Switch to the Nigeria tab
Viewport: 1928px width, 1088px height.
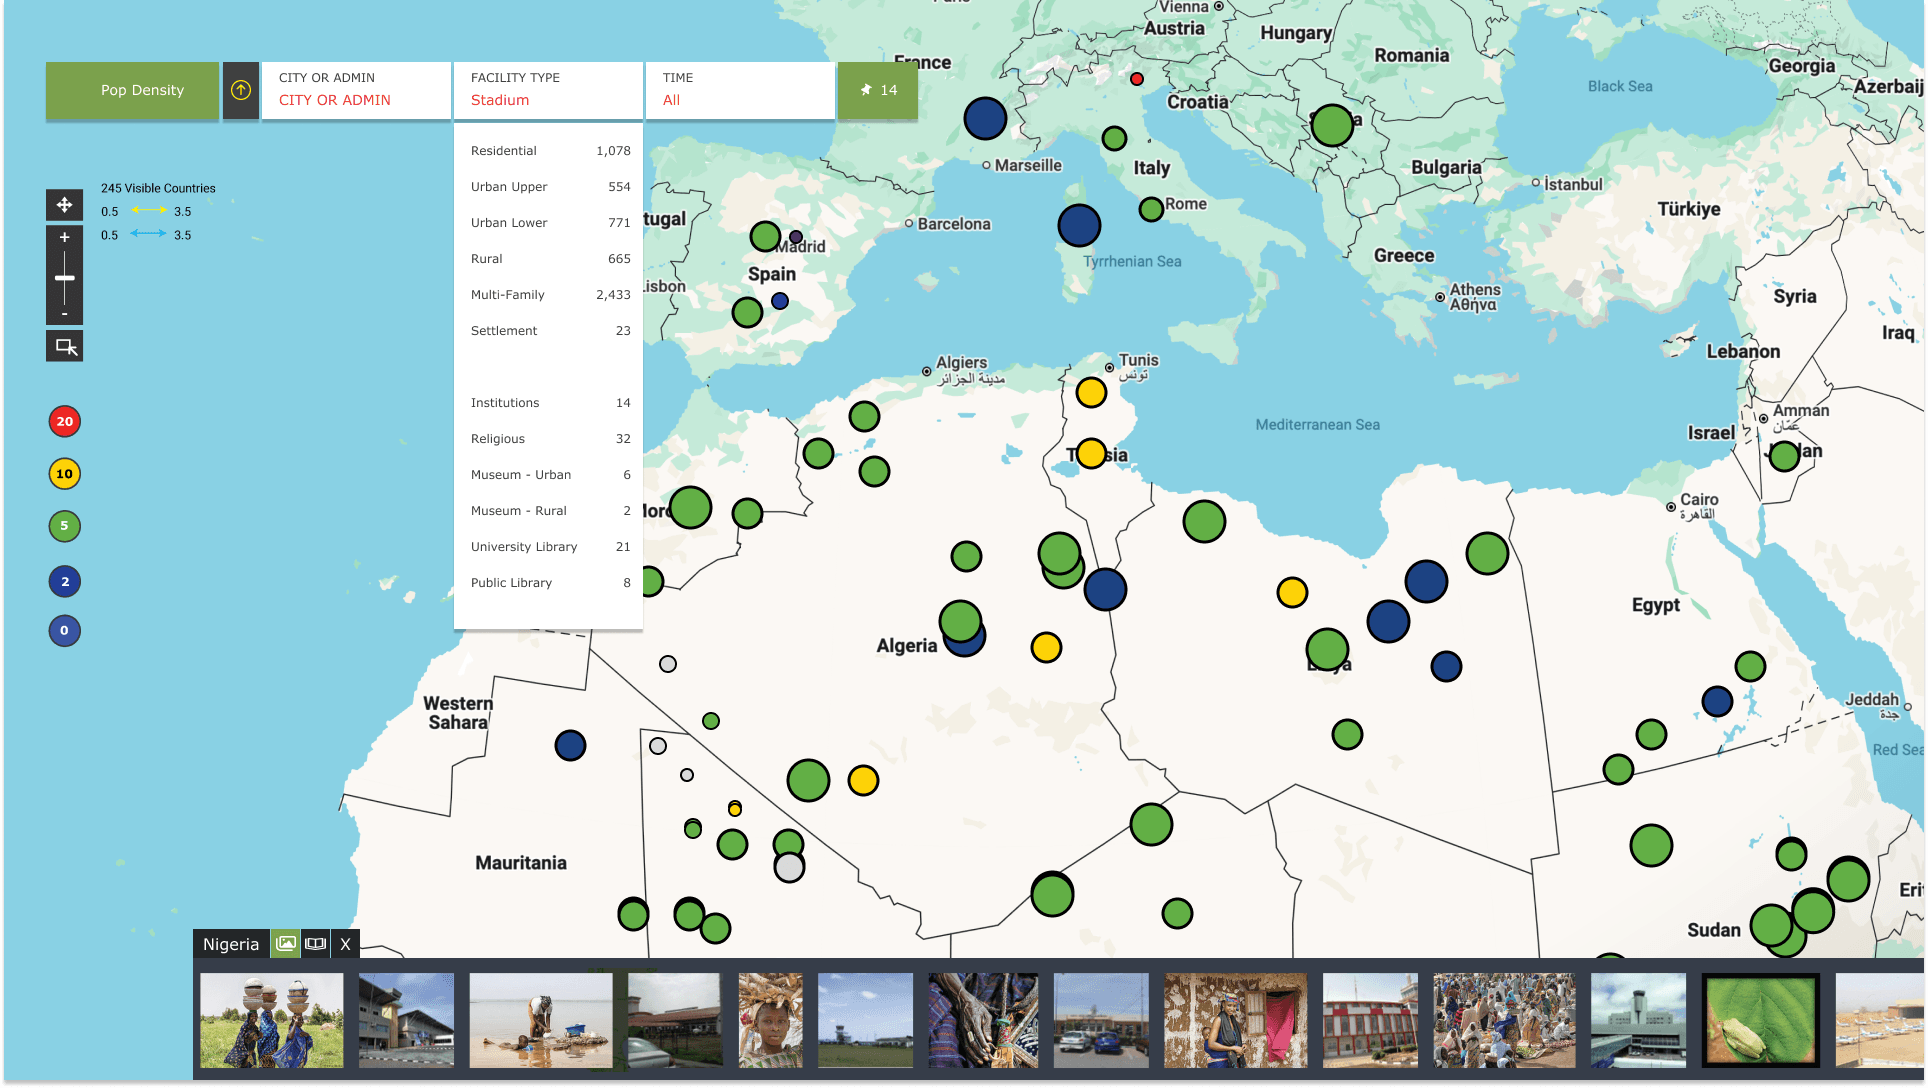[x=230, y=943]
